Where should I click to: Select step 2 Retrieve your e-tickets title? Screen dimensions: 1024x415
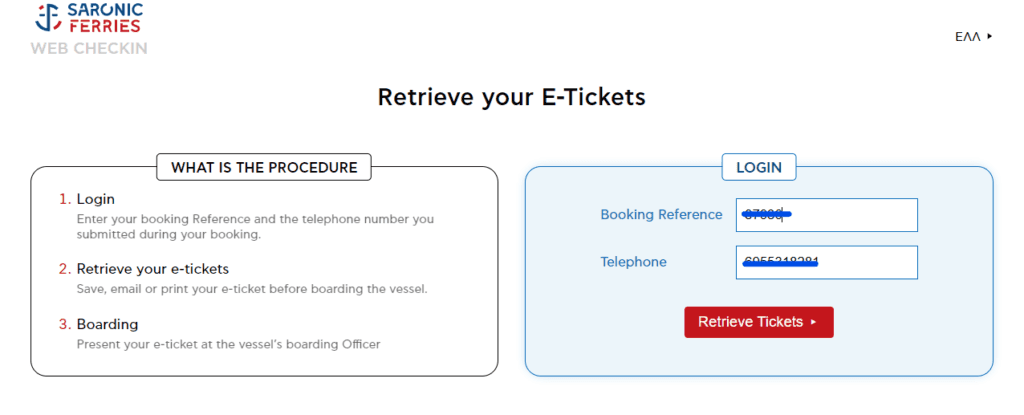click(153, 269)
